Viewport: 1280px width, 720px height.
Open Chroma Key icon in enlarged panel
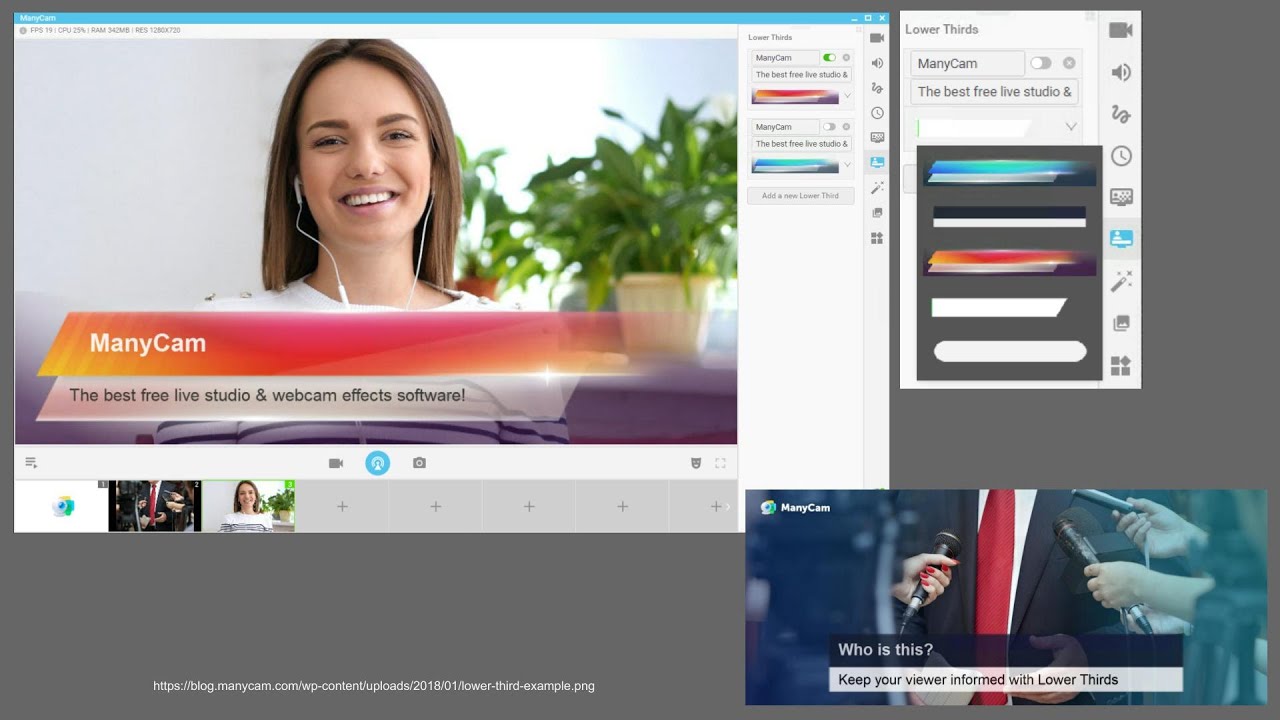[x=1121, y=197]
